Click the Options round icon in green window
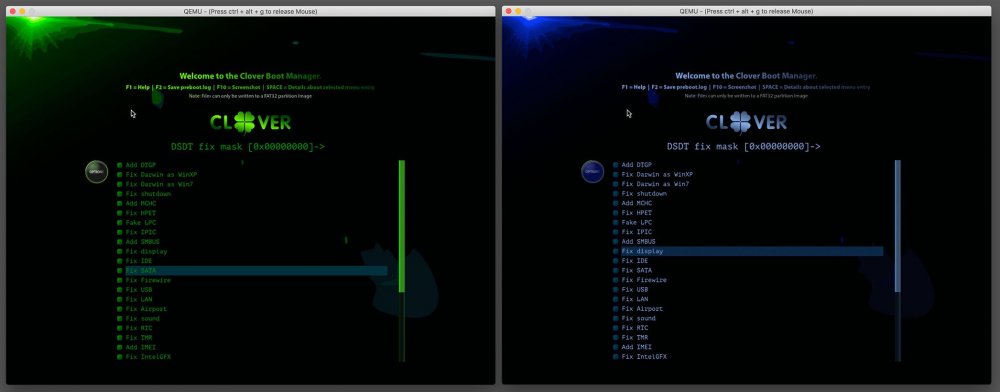Screen dimensions: 1000x392 pyautogui.click(x=96, y=171)
